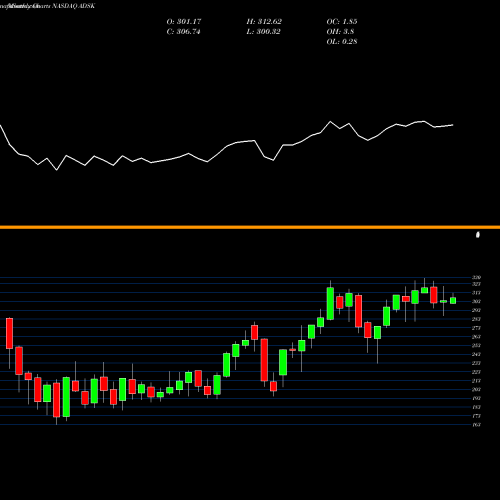Image resolution: width=500 pixels, height=500 pixels.
Task: Click the low value L: 300.32
Action: click(x=263, y=32)
